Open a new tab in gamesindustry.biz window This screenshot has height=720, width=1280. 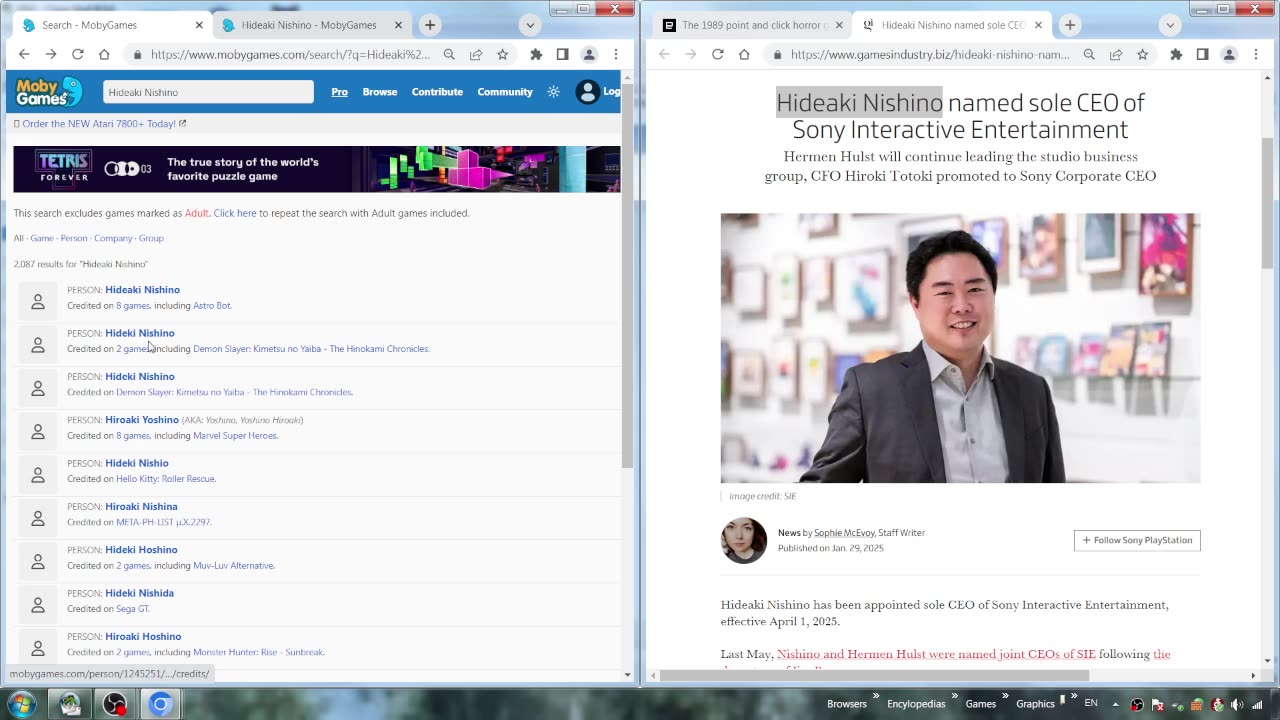point(1070,25)
